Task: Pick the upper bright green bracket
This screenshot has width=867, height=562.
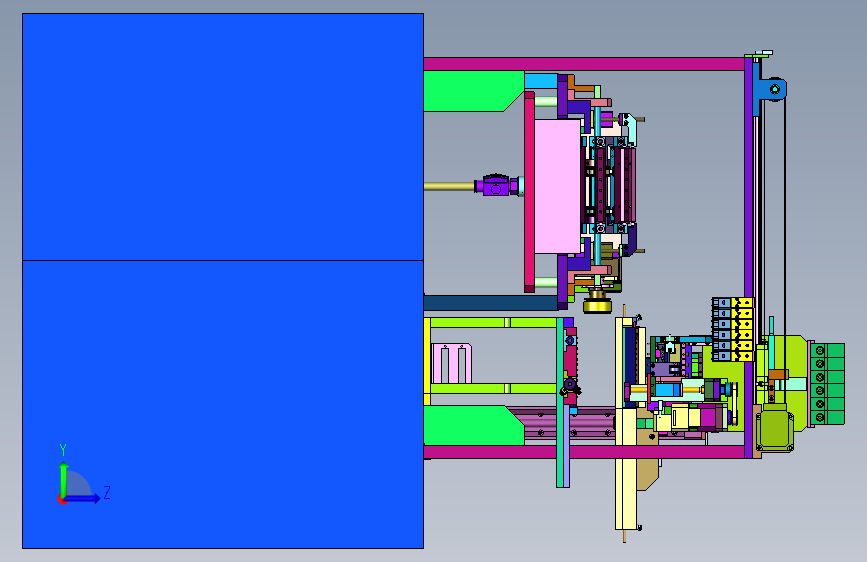Action: [x=471, y=91]
